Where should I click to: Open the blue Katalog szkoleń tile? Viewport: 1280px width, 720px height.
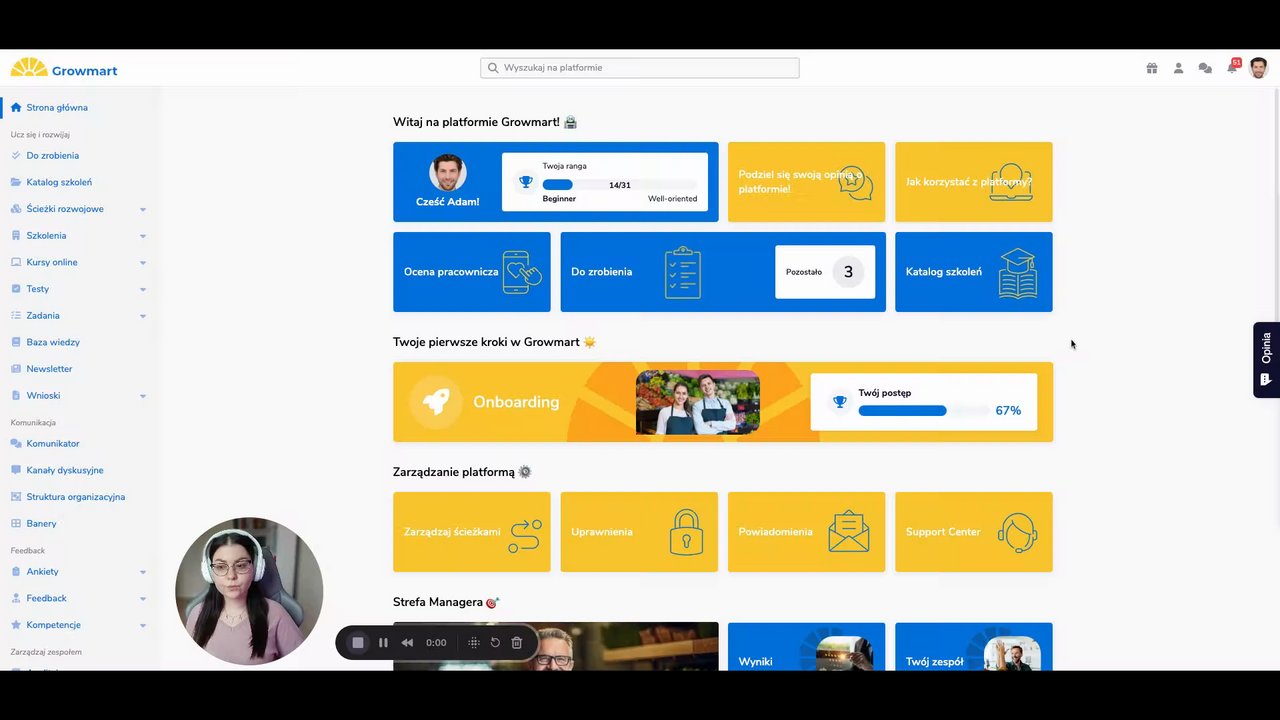click(974, 272)
